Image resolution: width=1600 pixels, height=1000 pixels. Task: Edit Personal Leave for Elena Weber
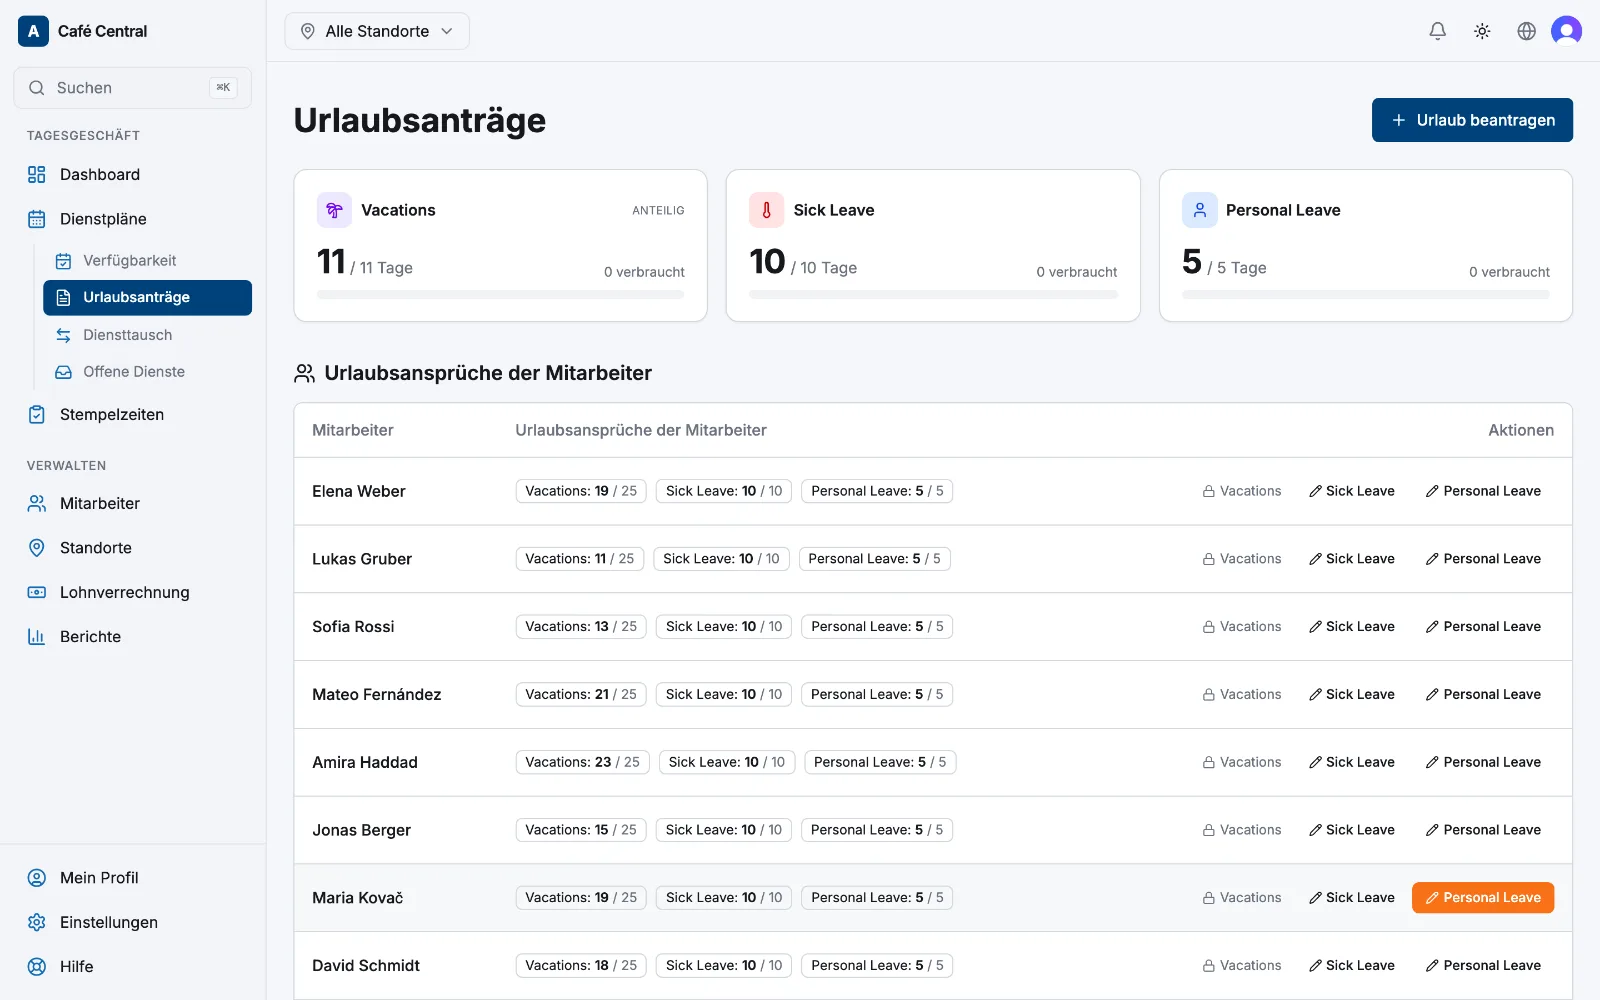point(1483,491)
